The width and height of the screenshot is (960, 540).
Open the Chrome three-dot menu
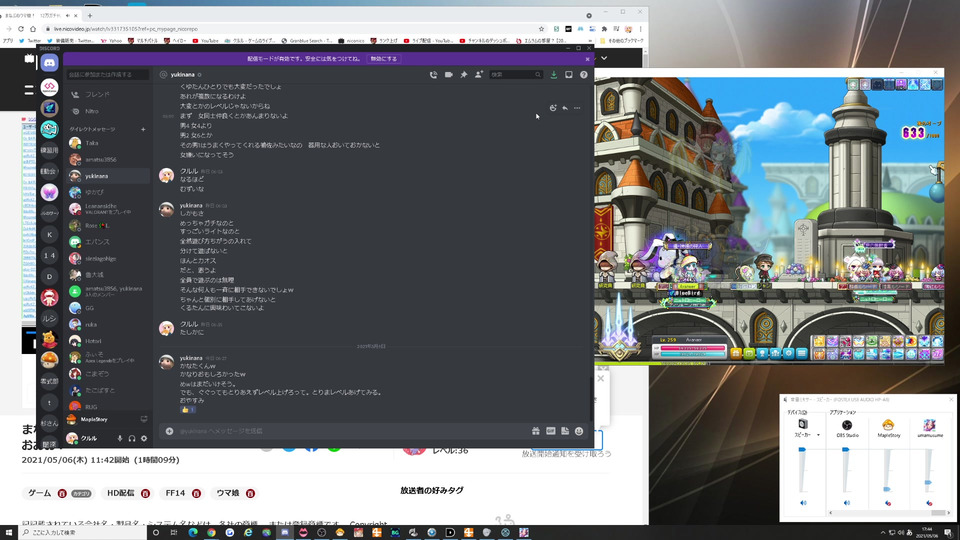tap(640, 29)
